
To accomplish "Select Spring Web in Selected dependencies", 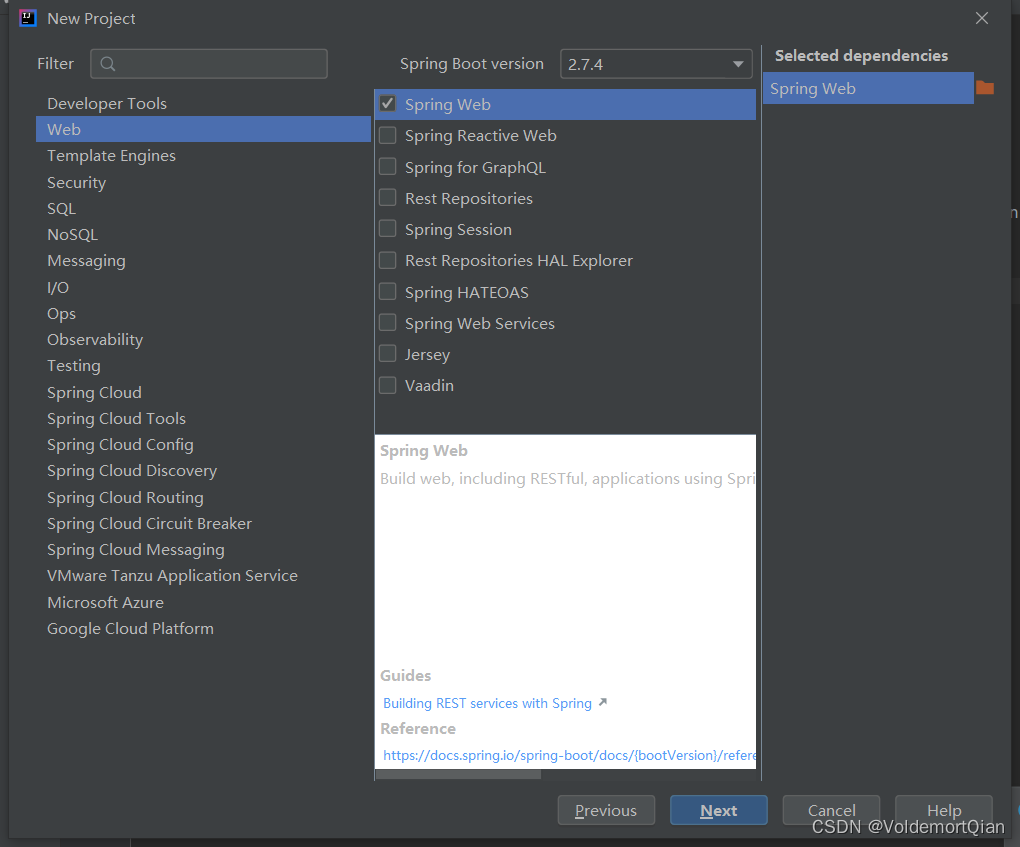I will 868,88.
